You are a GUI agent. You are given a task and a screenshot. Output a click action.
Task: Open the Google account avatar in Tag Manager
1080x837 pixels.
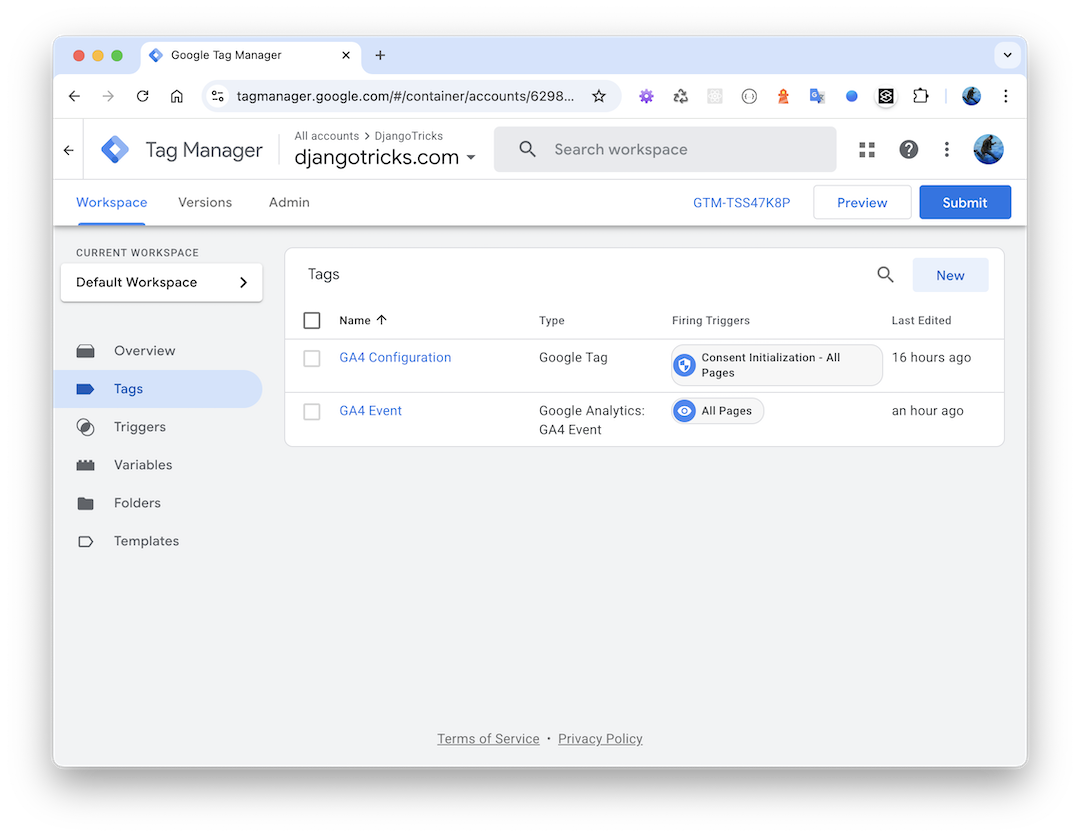click(x=988, y=149)
